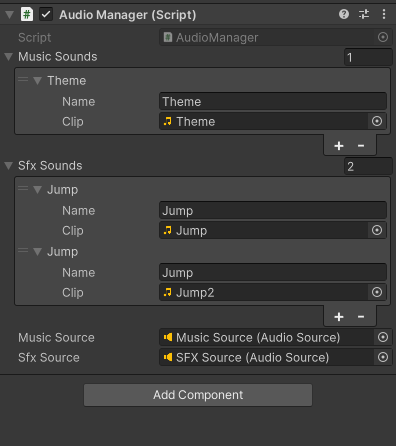Collapse the Sfx Sounds list
The width and height of the screenshot is (396, 446).
[x=9, y=166]
